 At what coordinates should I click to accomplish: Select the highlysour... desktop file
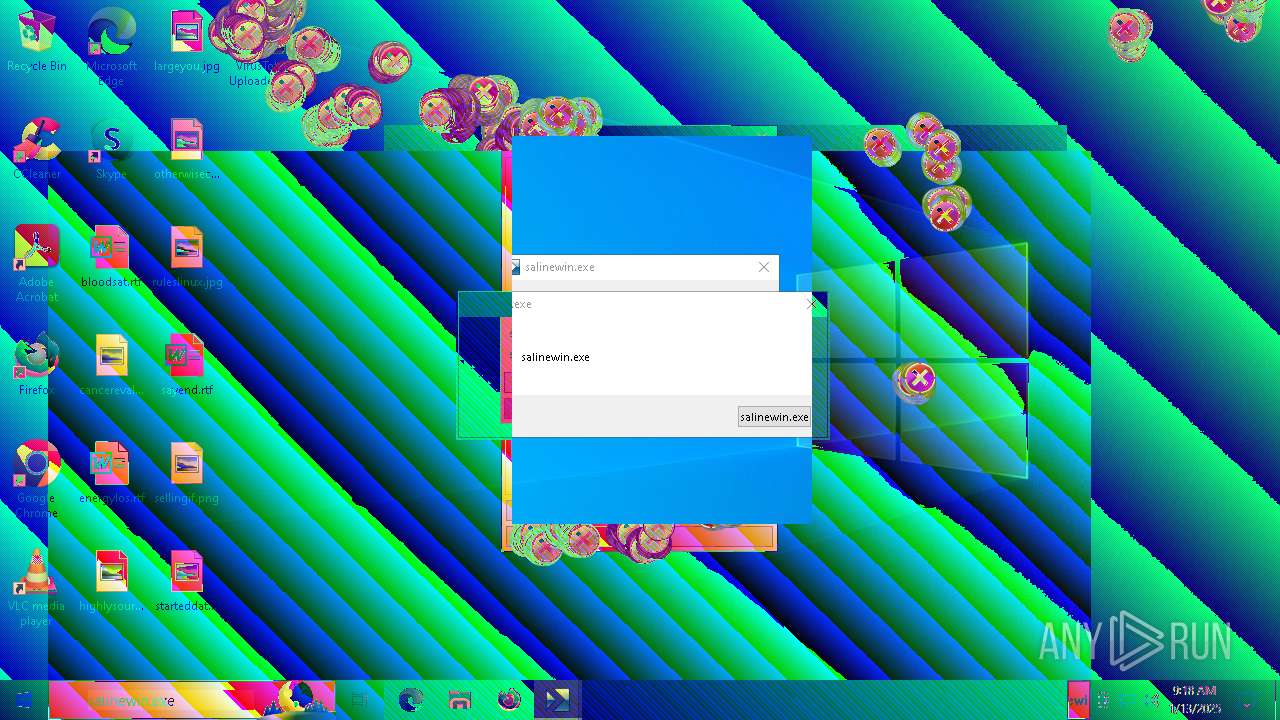point(111,582)
